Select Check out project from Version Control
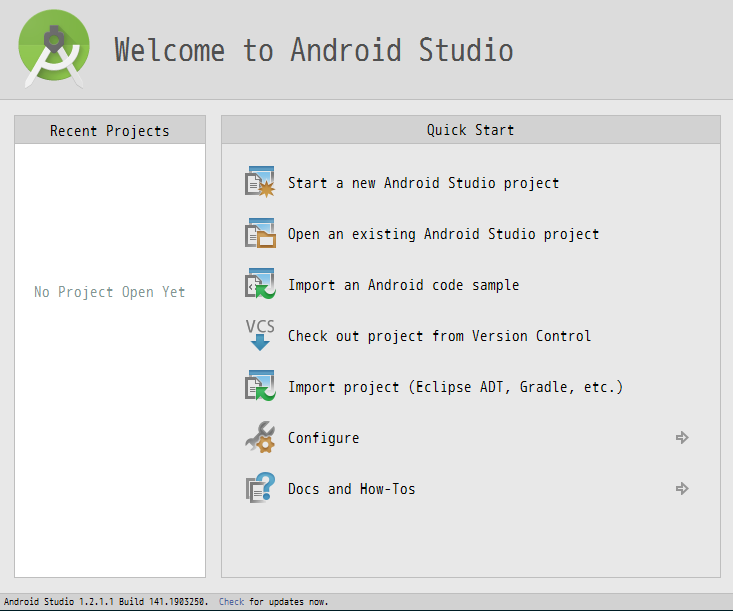 click(x=439, y=336)
